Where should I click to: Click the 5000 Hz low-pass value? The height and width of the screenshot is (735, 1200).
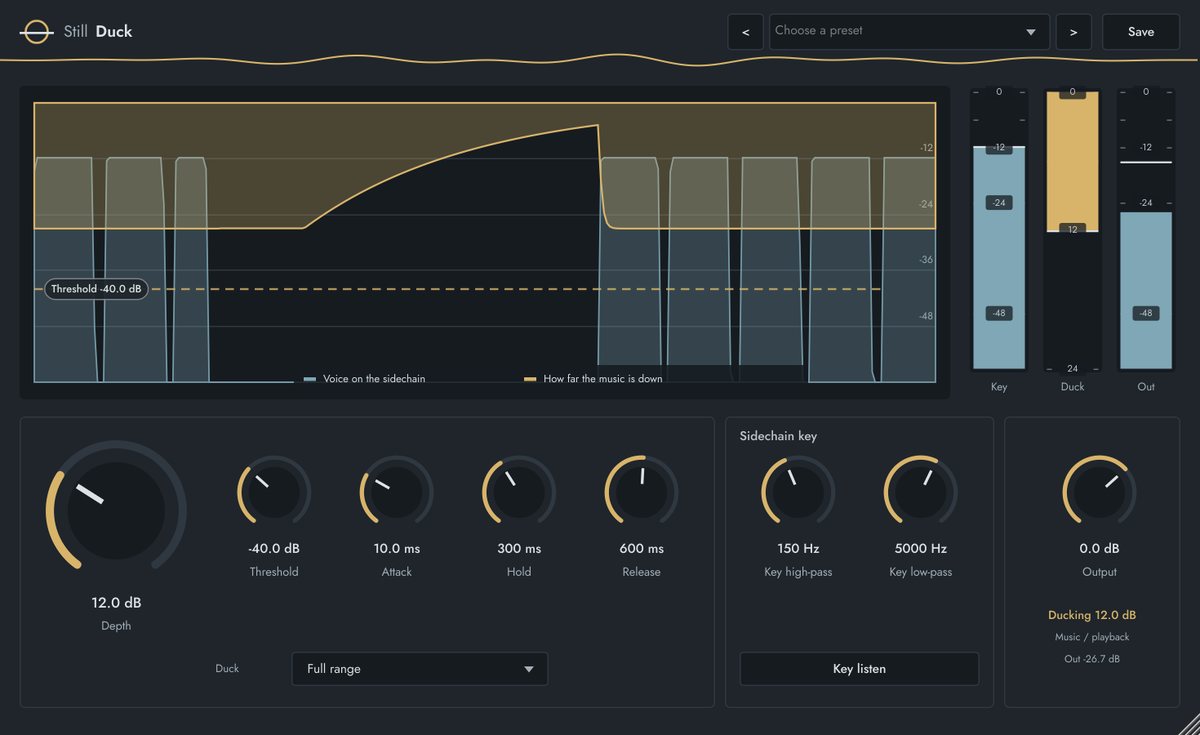(920, 549)
